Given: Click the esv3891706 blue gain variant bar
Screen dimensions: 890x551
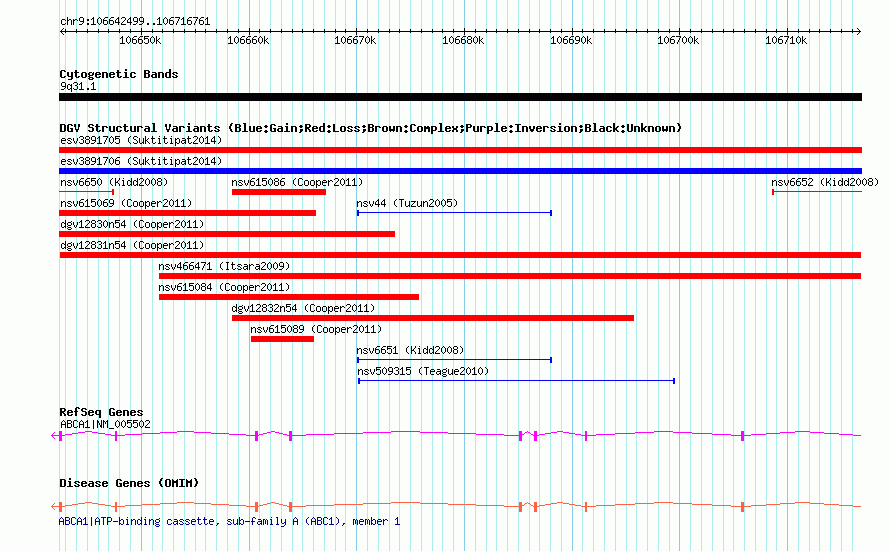Looking at the screenshot, I should [x=460, y=171].
